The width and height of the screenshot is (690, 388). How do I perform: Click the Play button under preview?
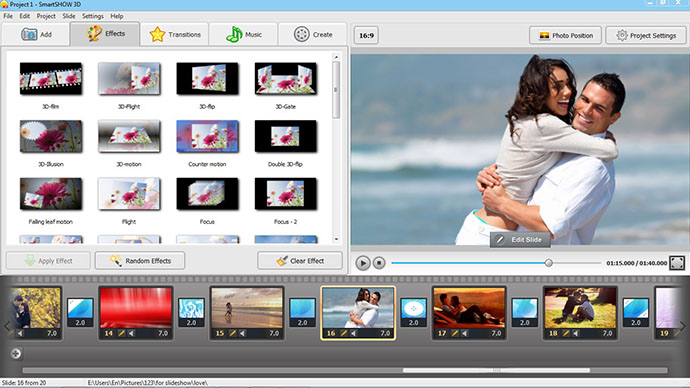(x=363, y=263)
